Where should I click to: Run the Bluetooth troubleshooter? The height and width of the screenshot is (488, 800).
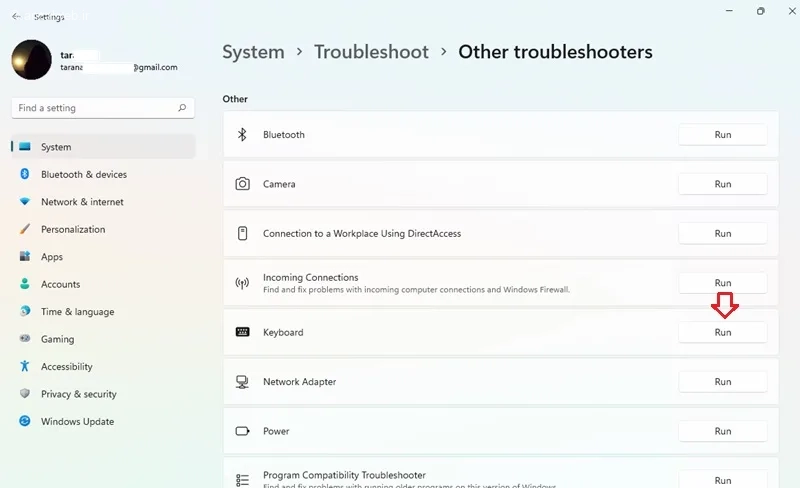click(722, 135)
